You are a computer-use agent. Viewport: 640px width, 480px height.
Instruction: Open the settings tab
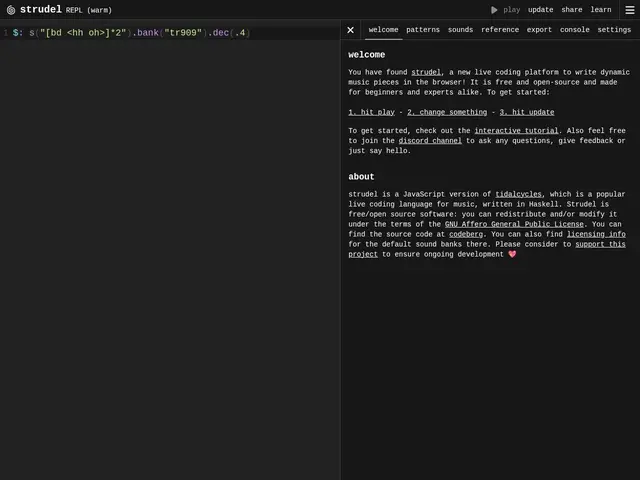point(614,30)
